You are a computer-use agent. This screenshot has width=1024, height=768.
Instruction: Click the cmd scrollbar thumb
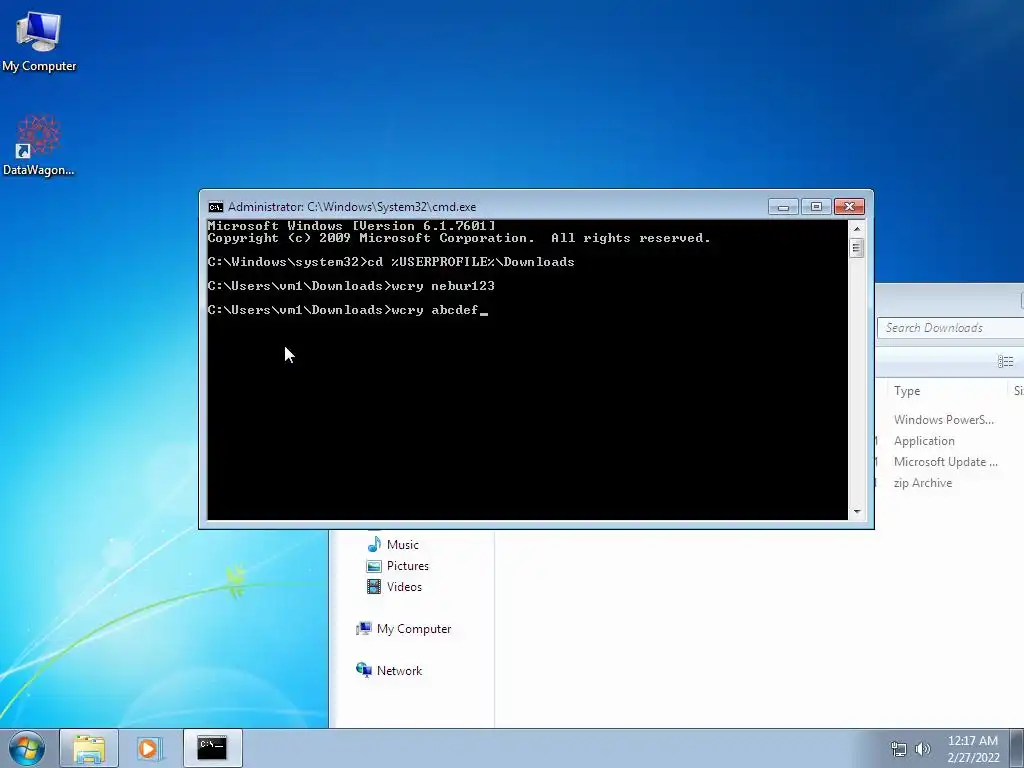click(857, 248)
